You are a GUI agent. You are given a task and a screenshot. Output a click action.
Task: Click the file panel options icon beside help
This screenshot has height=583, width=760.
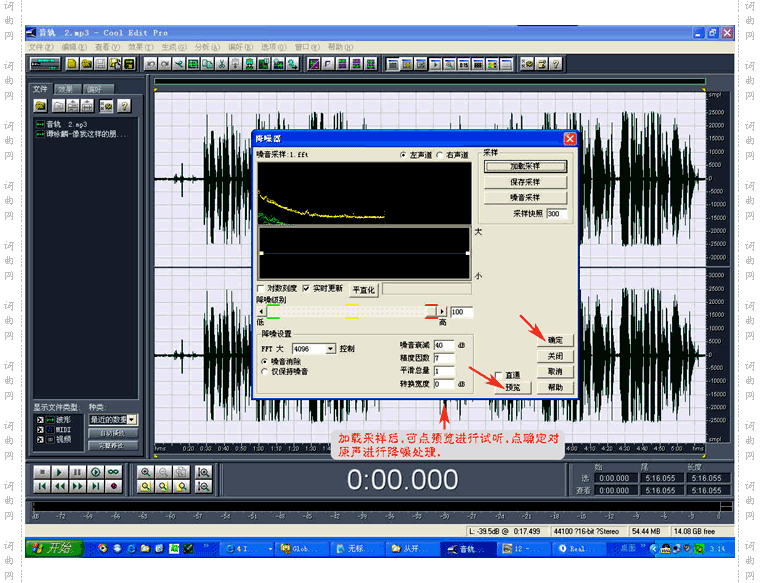pos(106,106)
